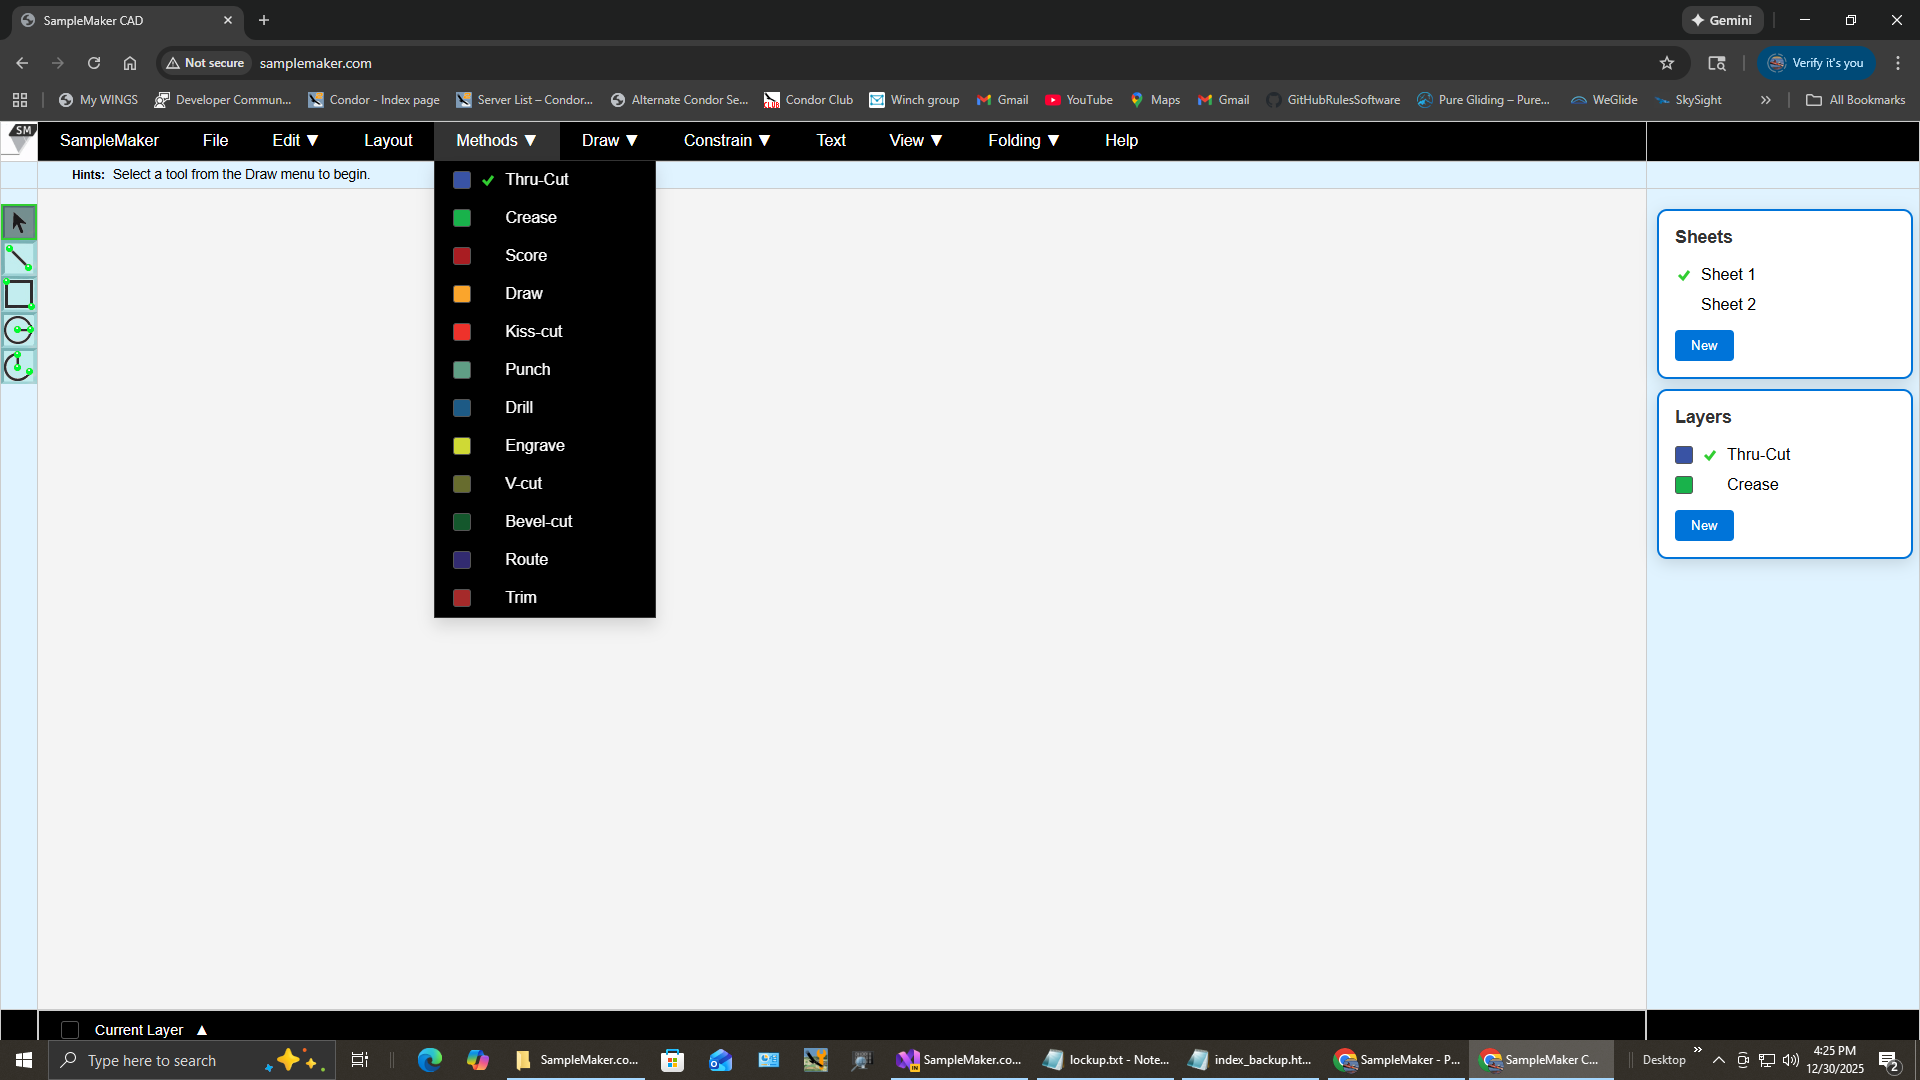Image resolution: width=1920 pixels, height=1080 pixels.
Task: Open Microsoft Edge from the taskbar
Action: point(430,1060)
